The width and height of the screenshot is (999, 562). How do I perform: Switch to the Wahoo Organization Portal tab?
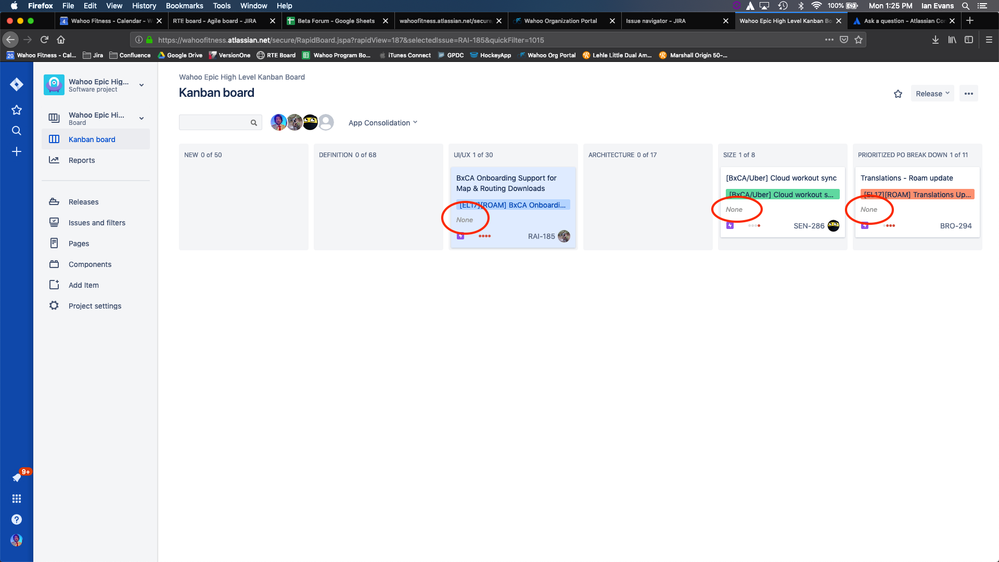(x=562, y=20)
